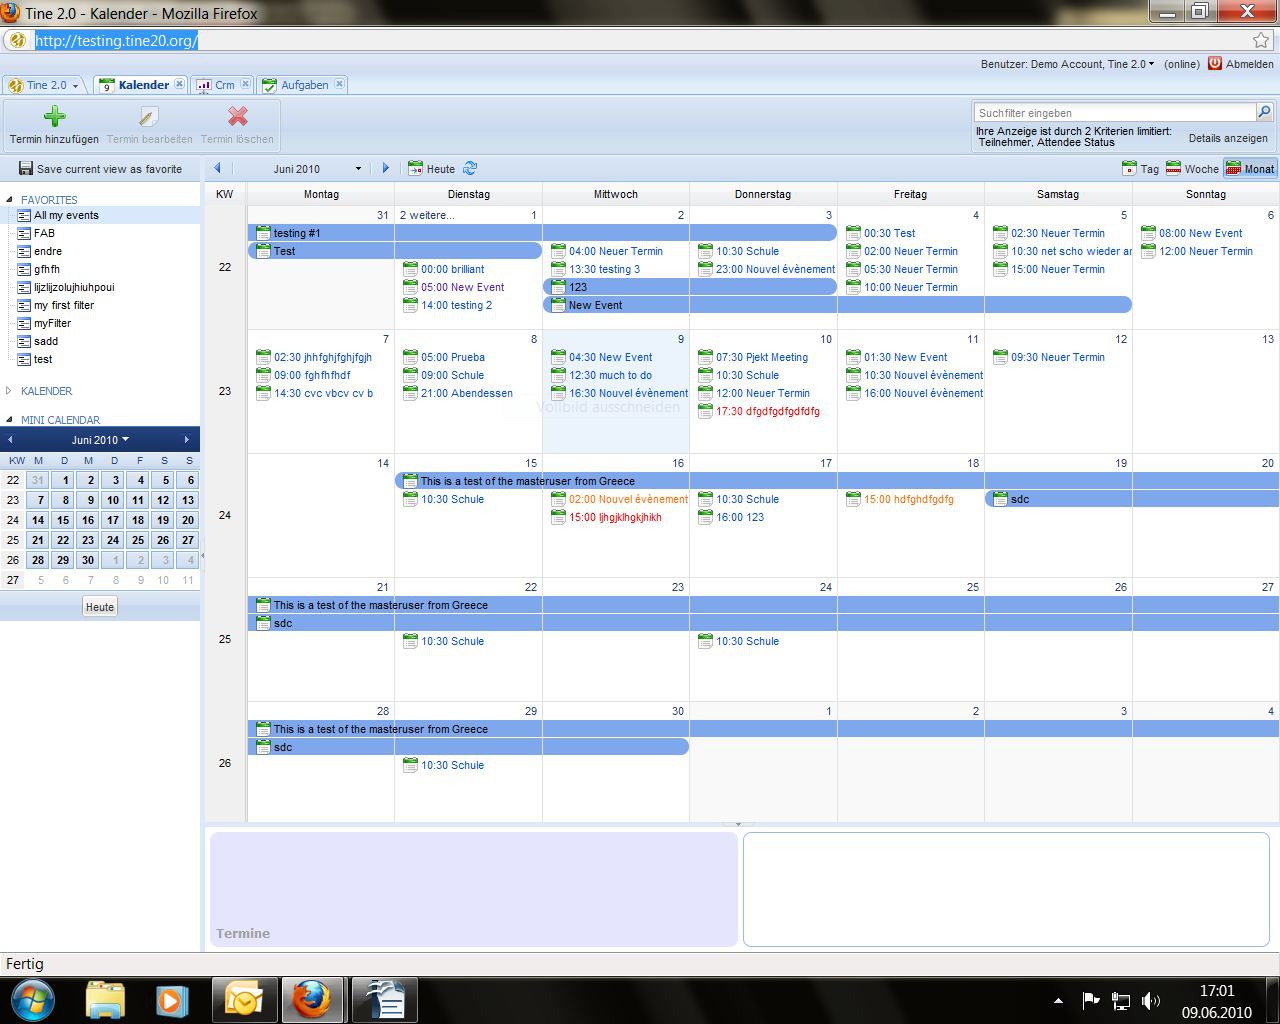Toggle the Monat month view button
This screenshot has width=1280, height=1024.
tap(1250, 169)
